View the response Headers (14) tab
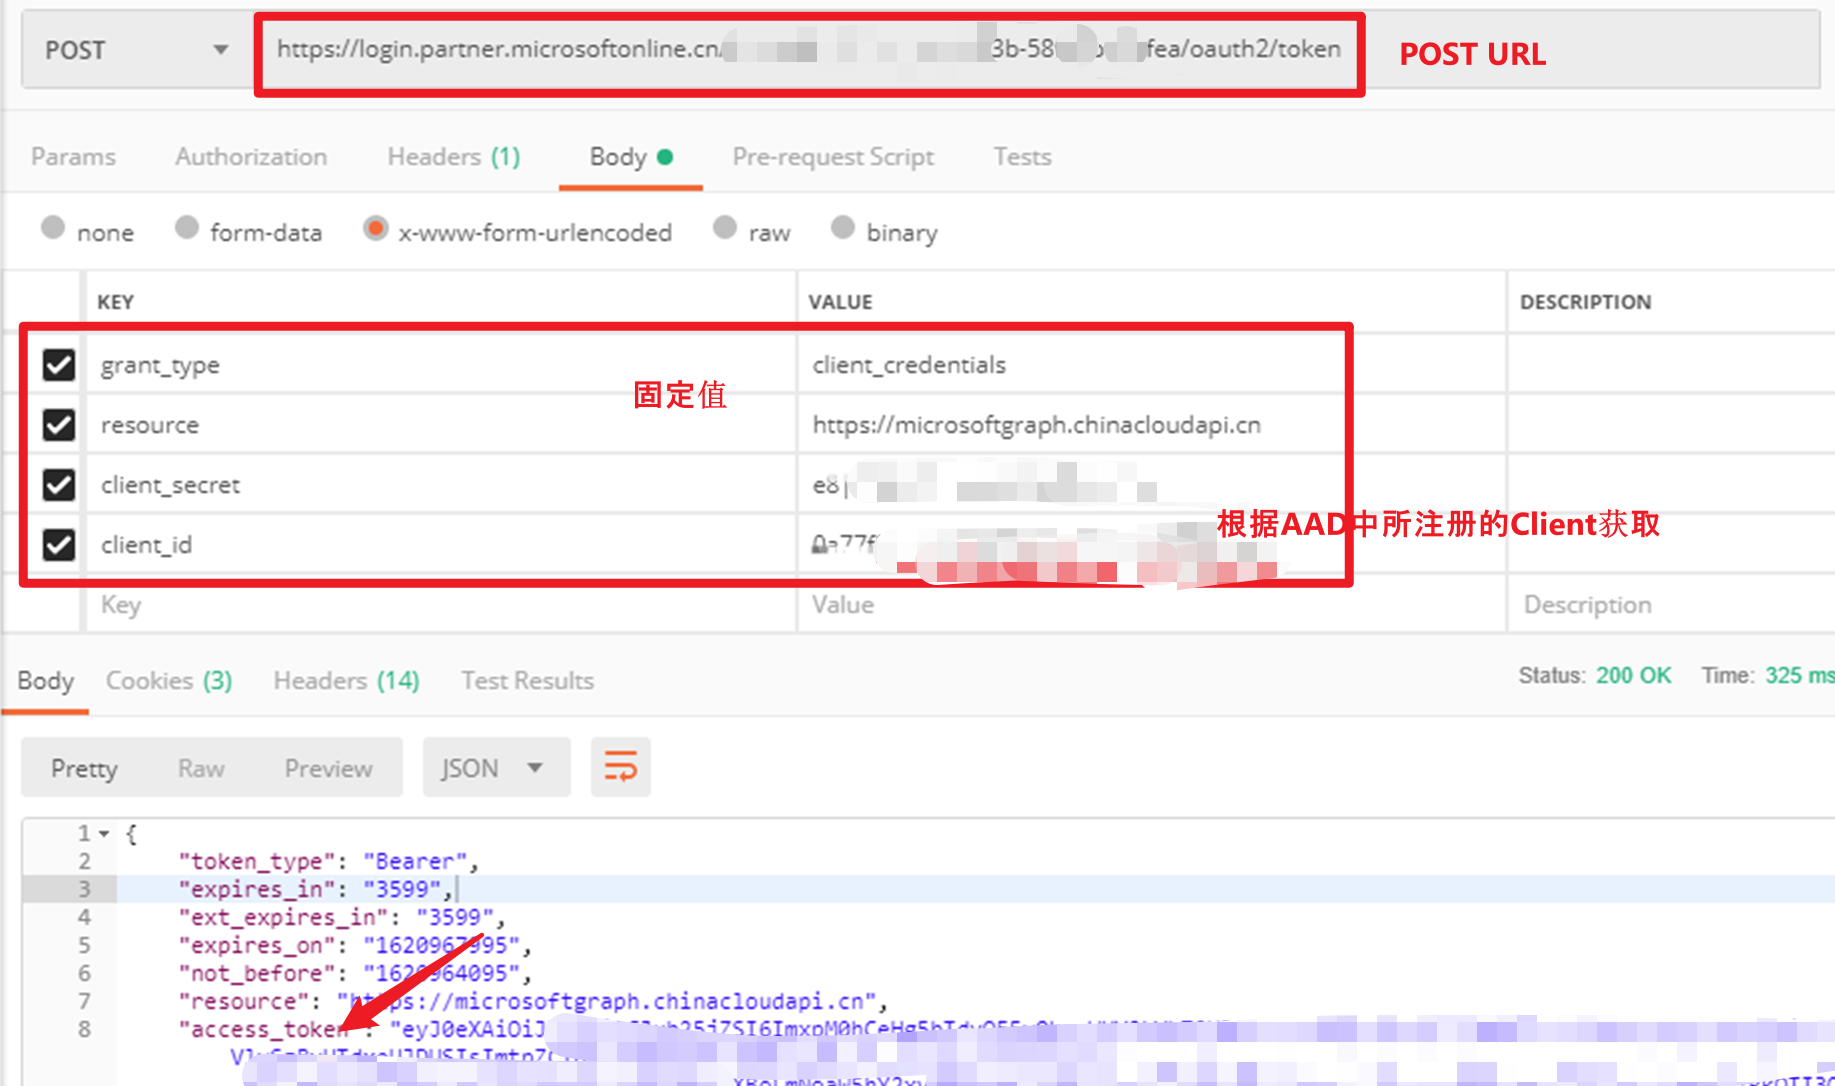Screen dimensions: 1835x1086 [x=346, y=681]
